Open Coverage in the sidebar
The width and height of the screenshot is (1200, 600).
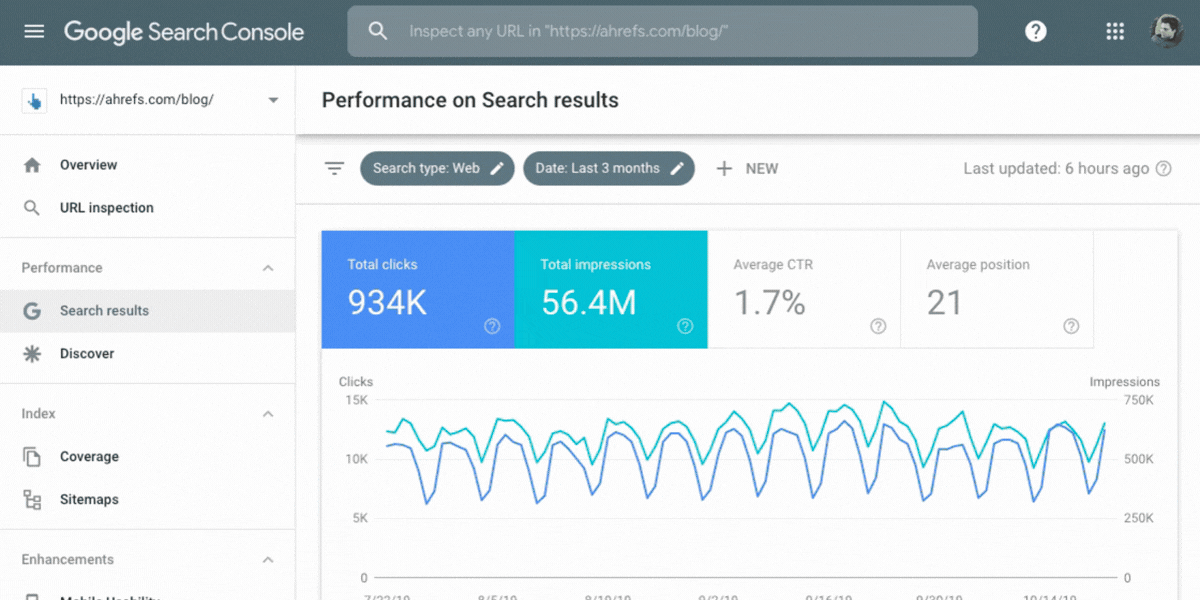(147, 457)
